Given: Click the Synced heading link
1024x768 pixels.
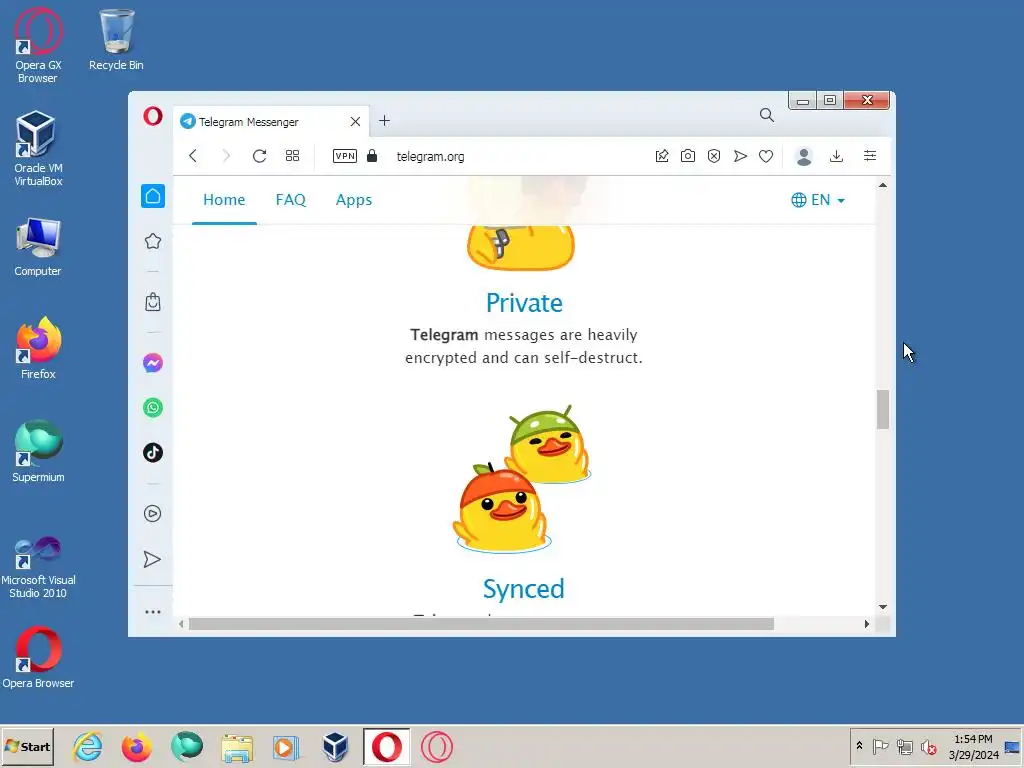Looking at the screenshot, I should tap(524, 589).
